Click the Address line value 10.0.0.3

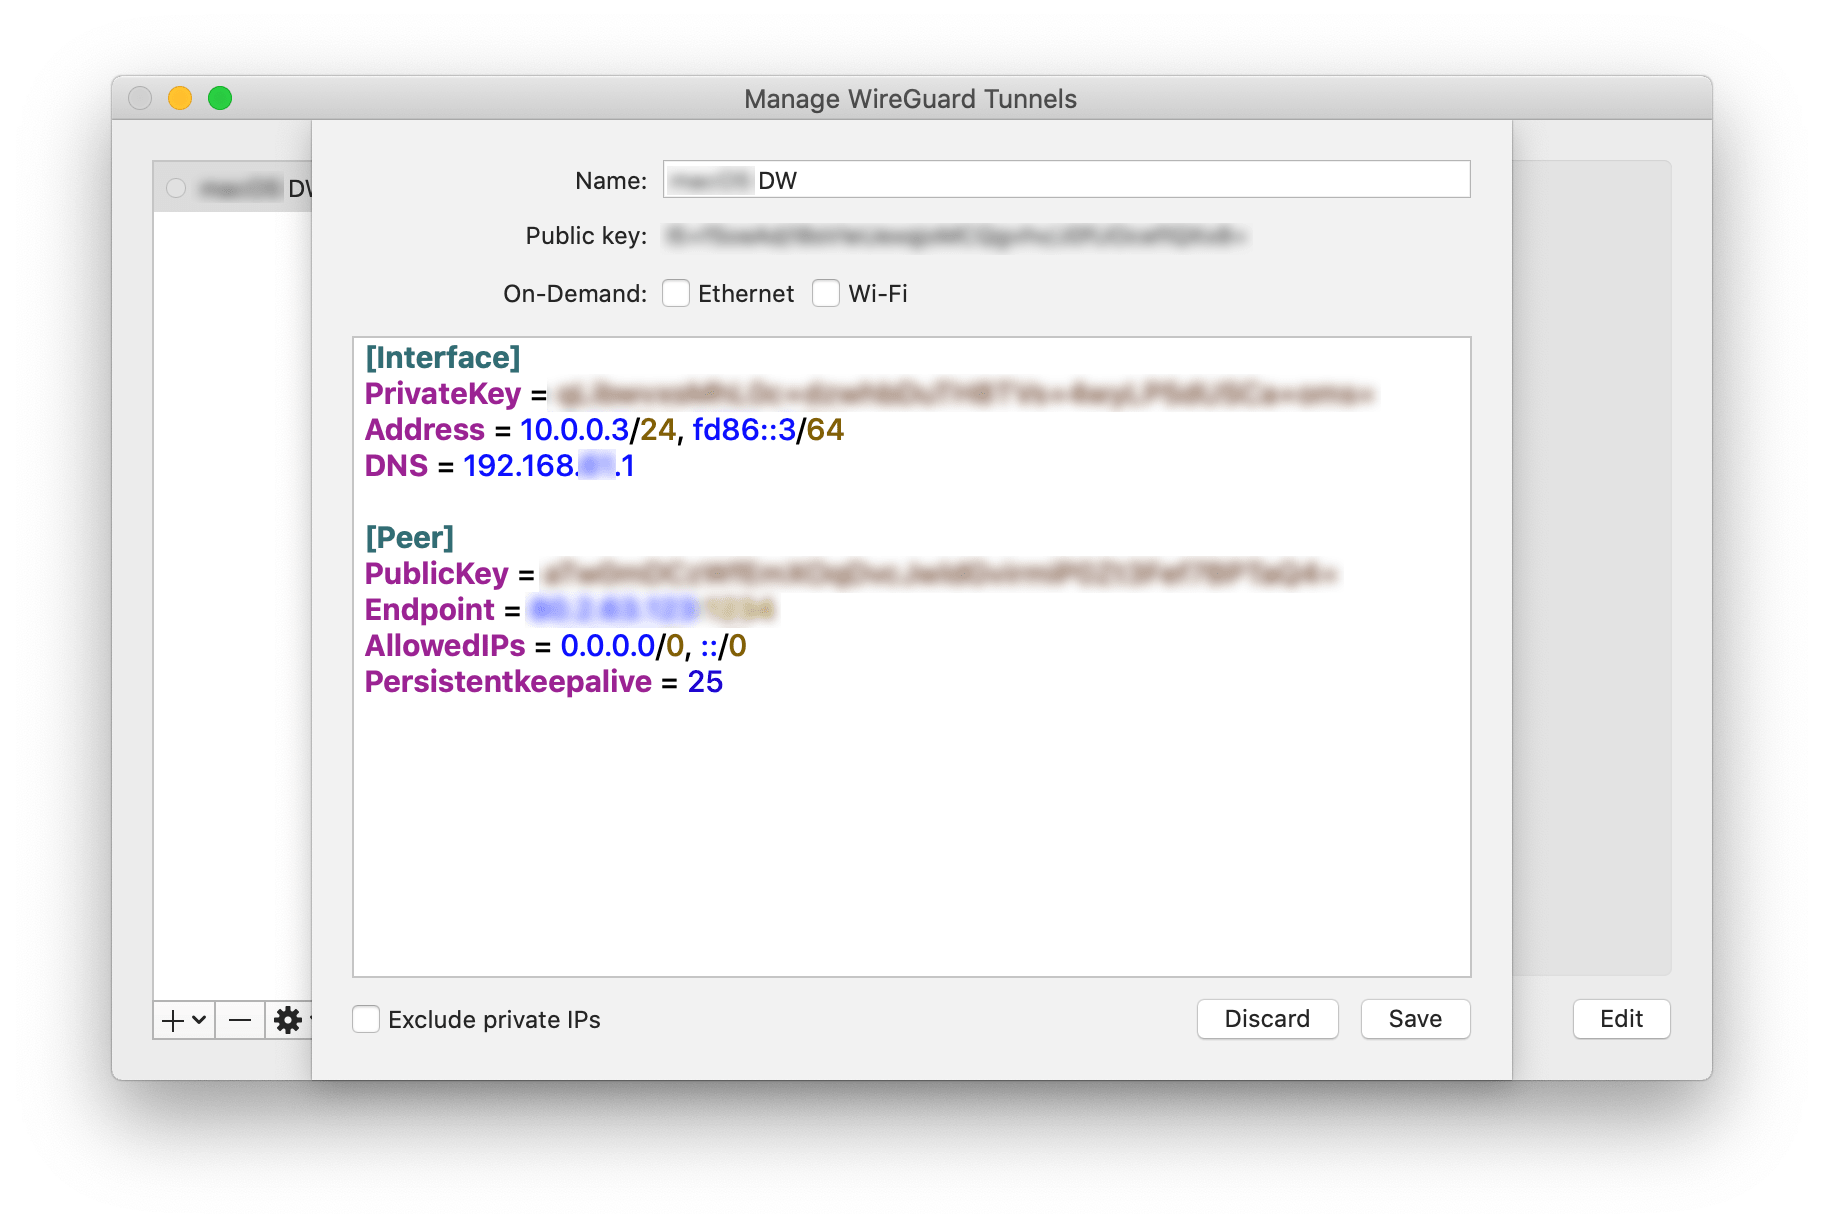pyautogui.click(x=574, y=430)
